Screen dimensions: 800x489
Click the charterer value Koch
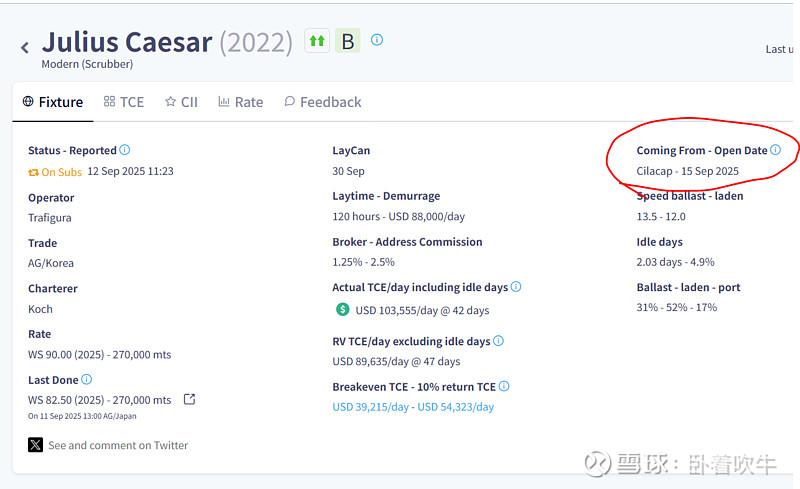click(40, 309)
